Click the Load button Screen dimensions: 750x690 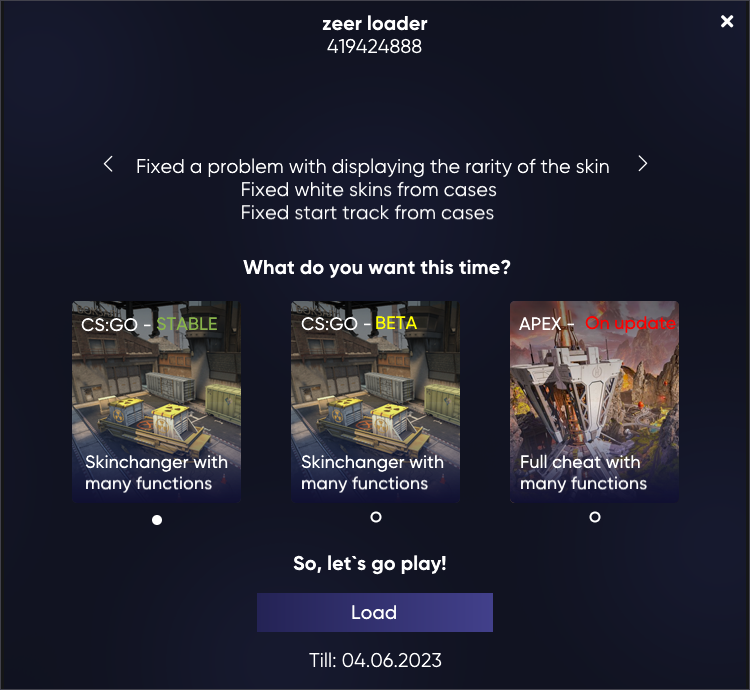[375, 613]
